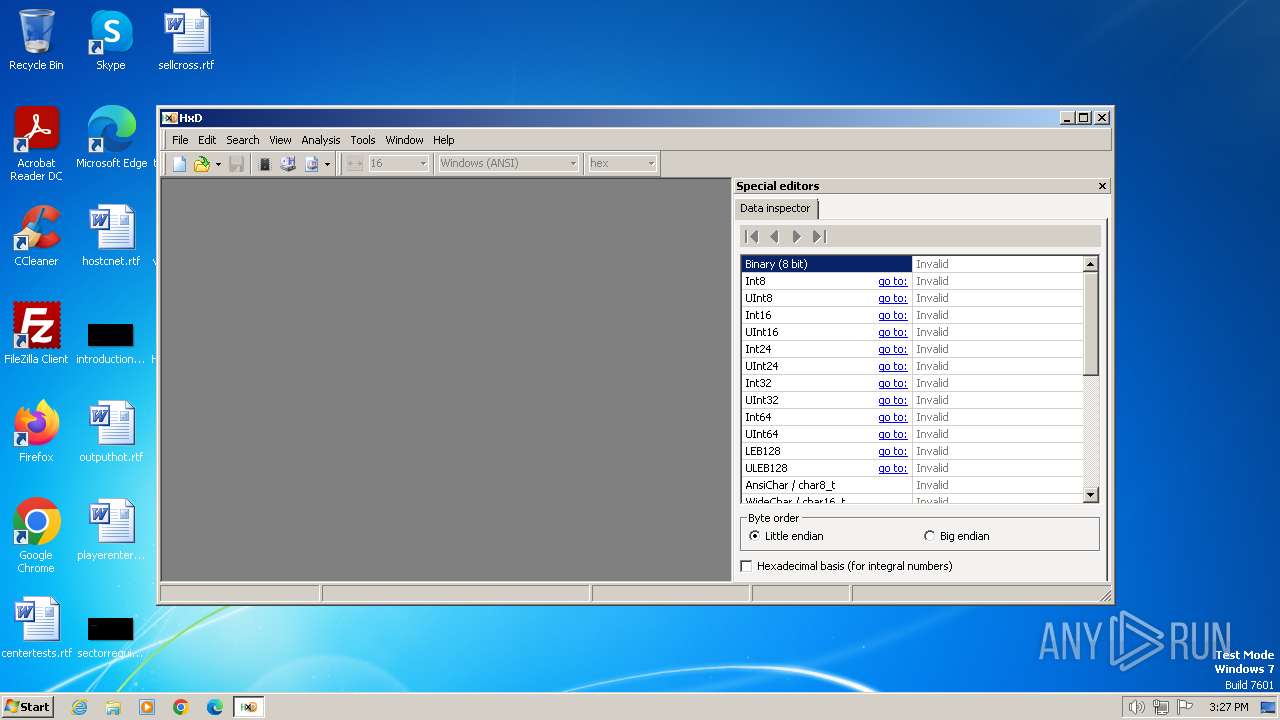Select the Binary (8 bit) row
1280x720 pixels.
(x=912, y=264)
